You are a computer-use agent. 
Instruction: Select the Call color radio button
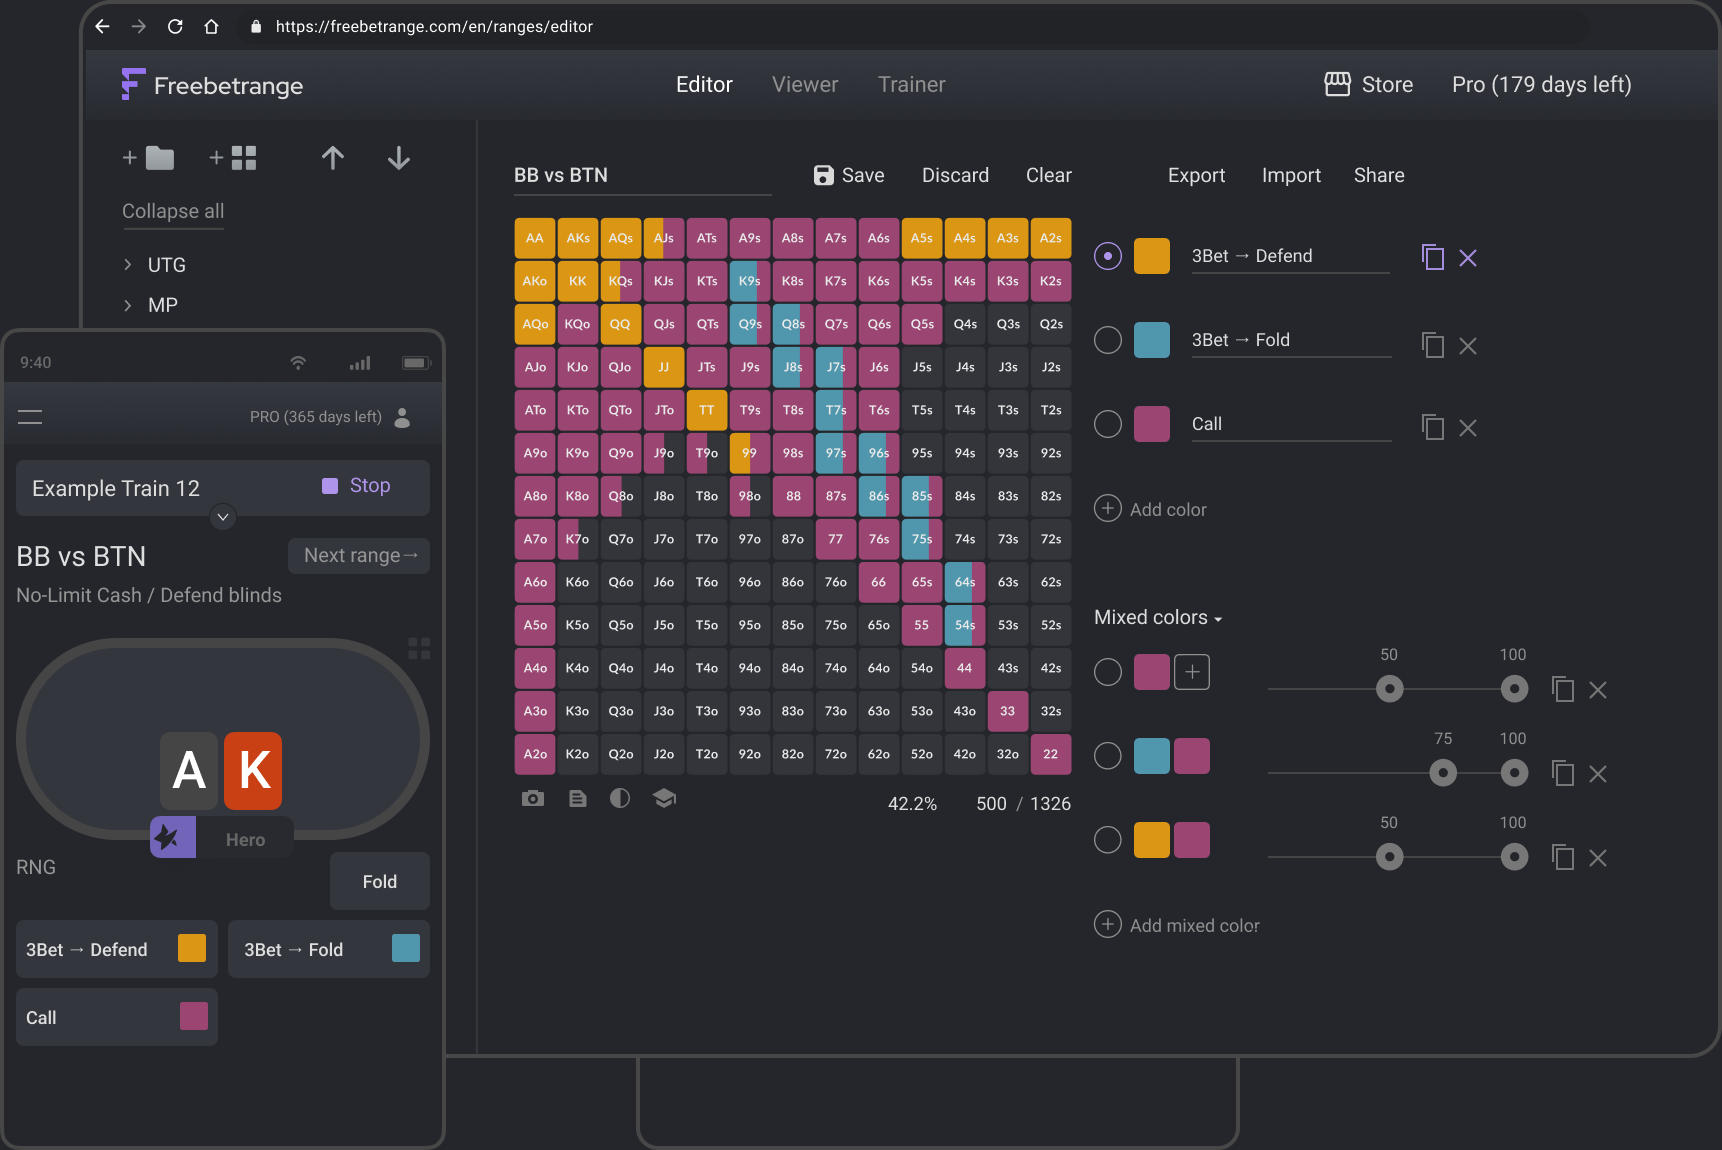(1108, 424)
